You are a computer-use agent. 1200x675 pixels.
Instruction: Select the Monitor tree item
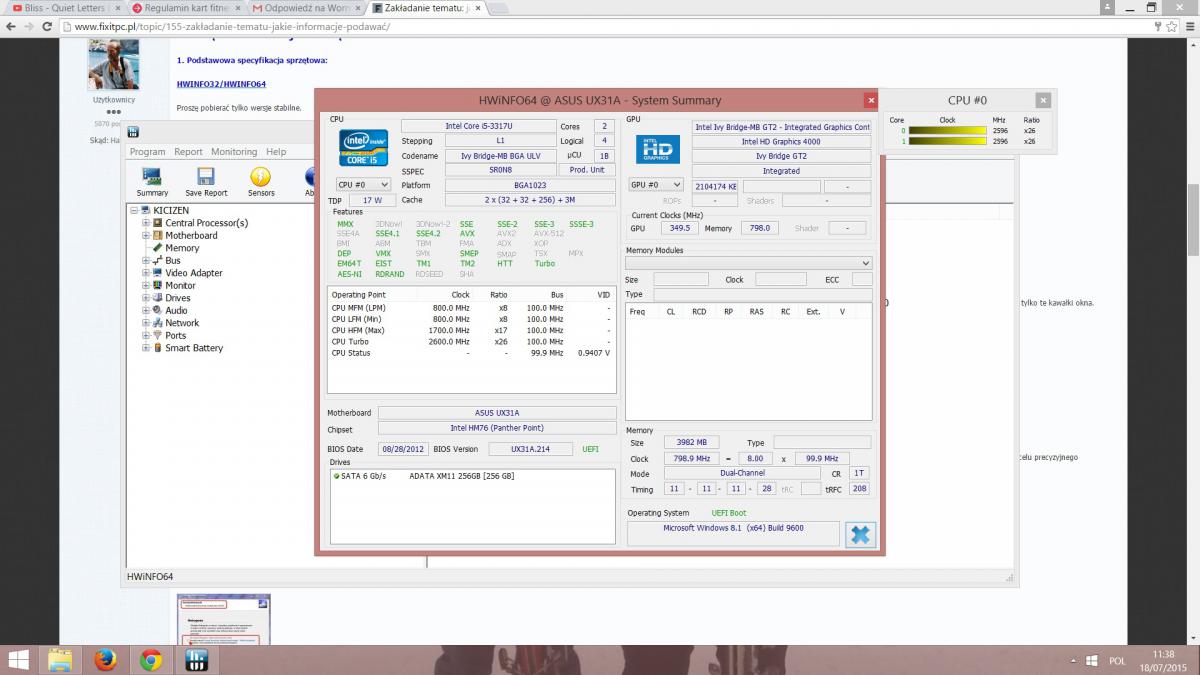(181, 285)
